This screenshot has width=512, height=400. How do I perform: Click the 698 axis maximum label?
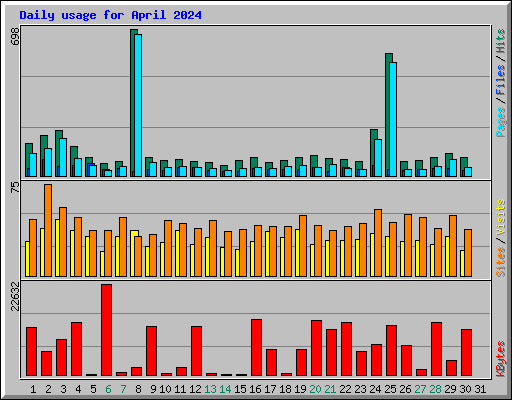tap(15, 36)
